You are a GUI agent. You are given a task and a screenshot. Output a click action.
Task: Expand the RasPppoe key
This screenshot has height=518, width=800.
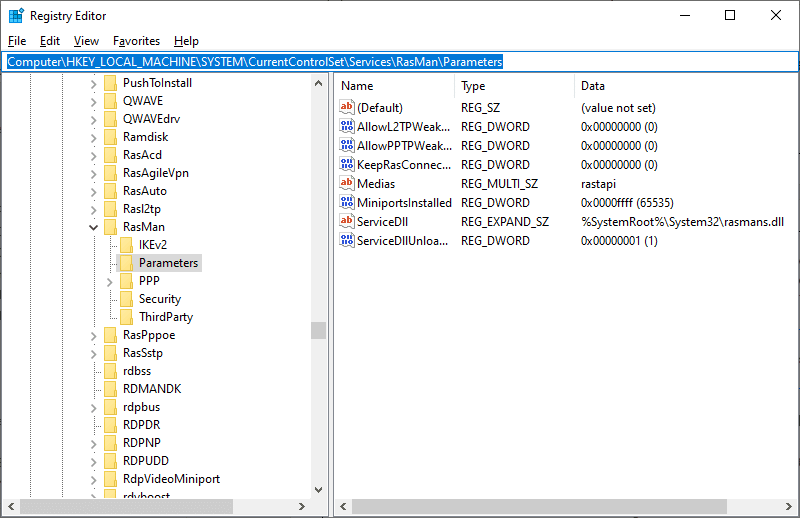tap(93, 336)
